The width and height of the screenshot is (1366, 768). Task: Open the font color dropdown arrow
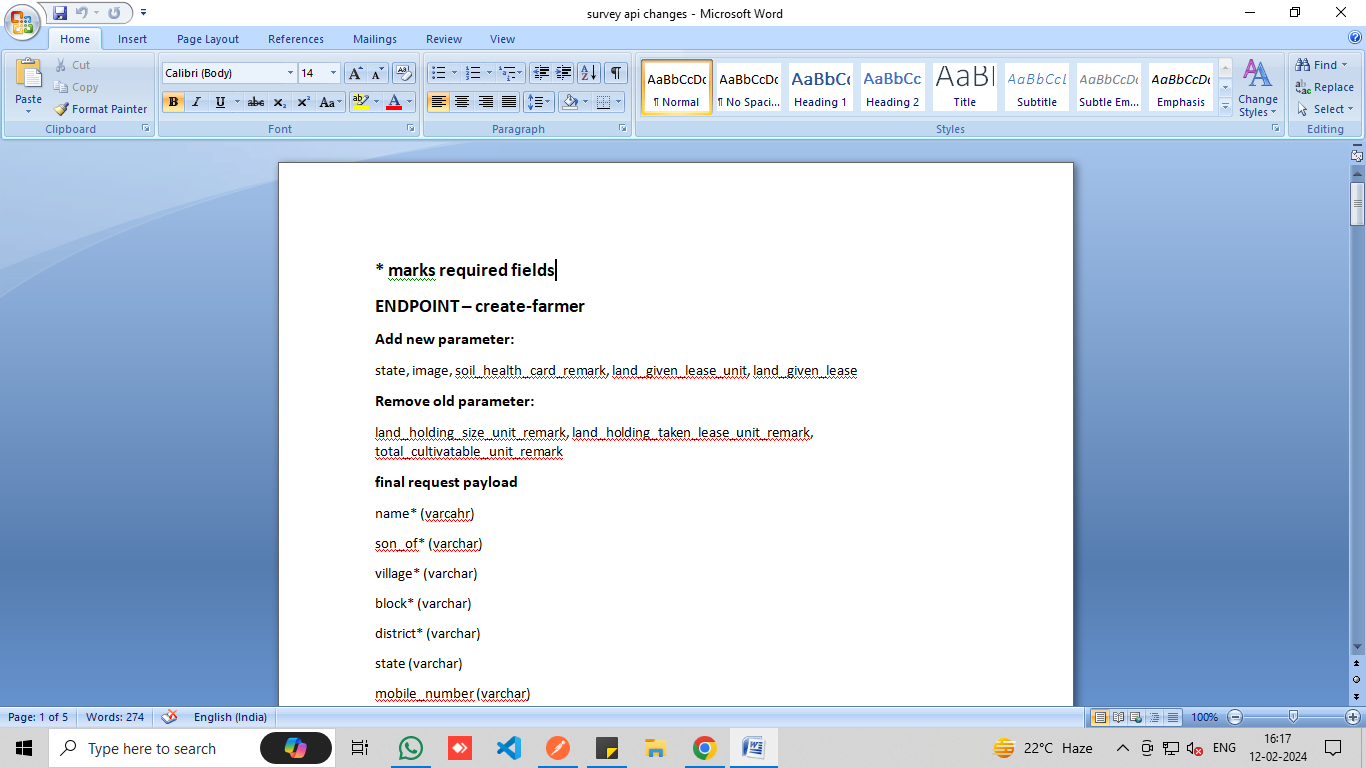point(410,102)
